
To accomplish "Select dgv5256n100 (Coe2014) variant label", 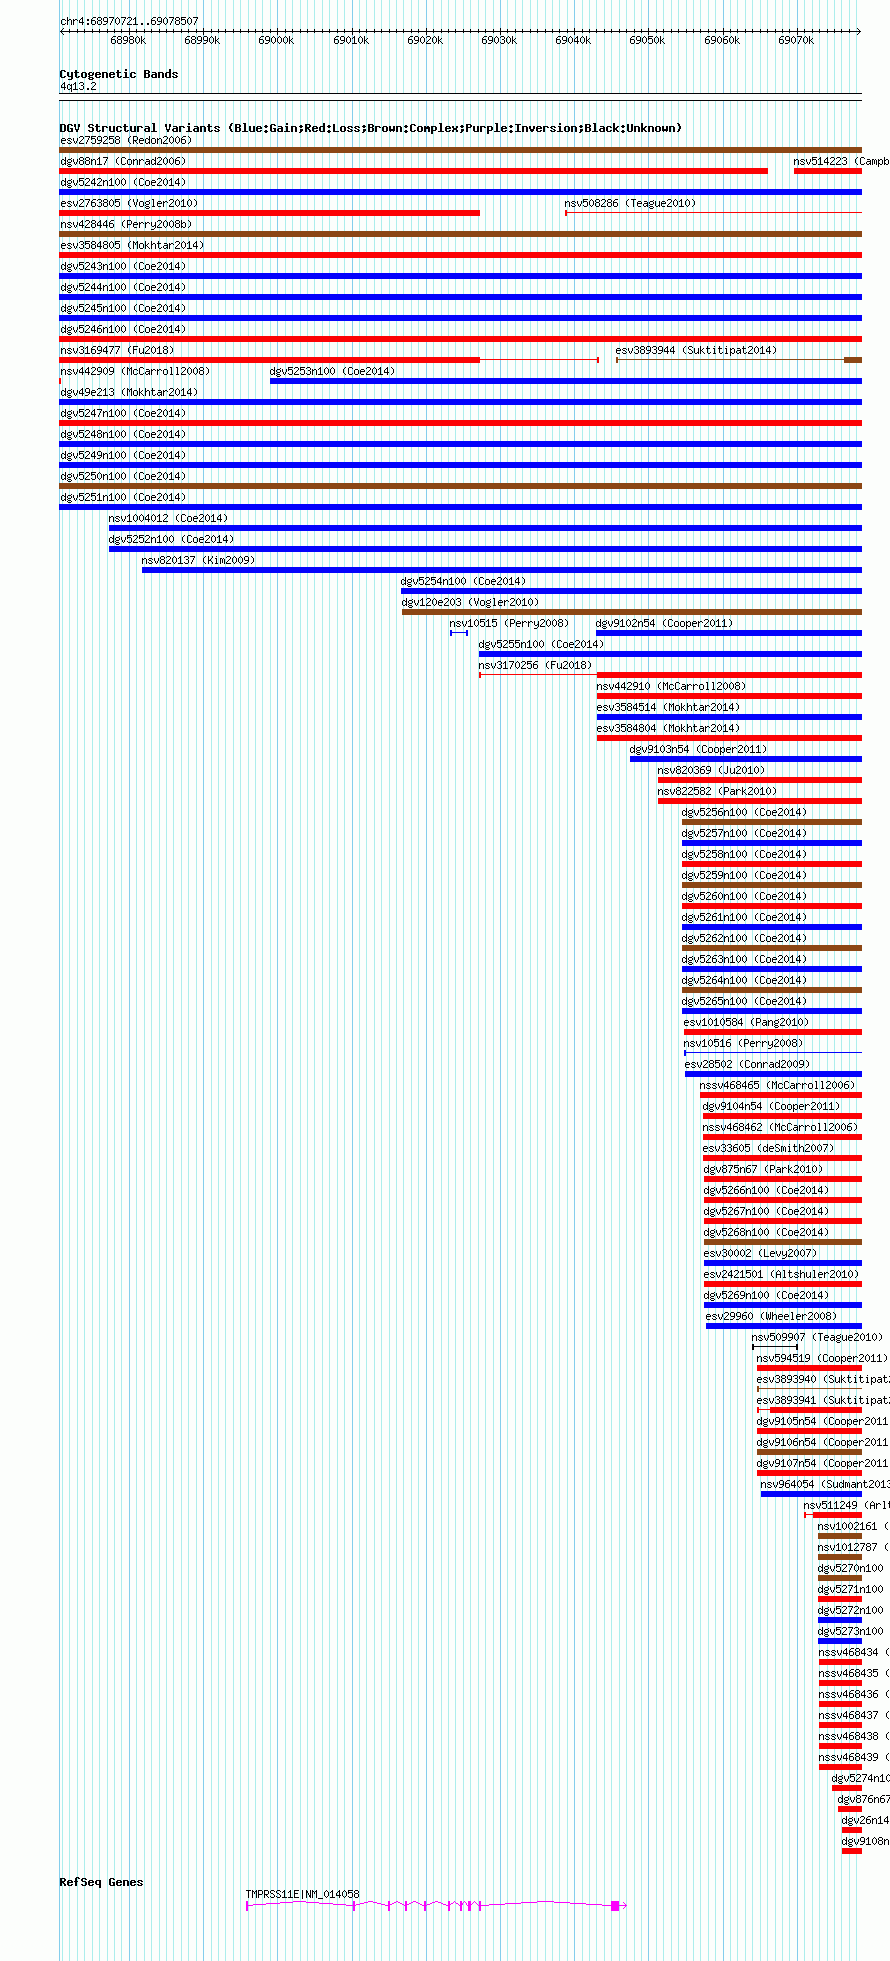I will click(744, 812).
